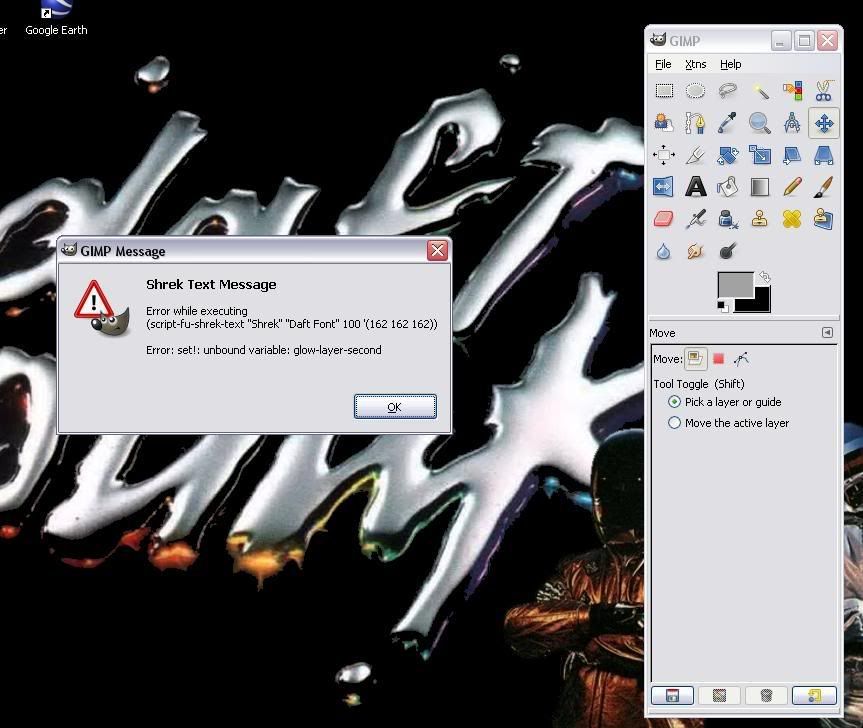Click the 'Shrek Text Message' heading

[211, 284]
